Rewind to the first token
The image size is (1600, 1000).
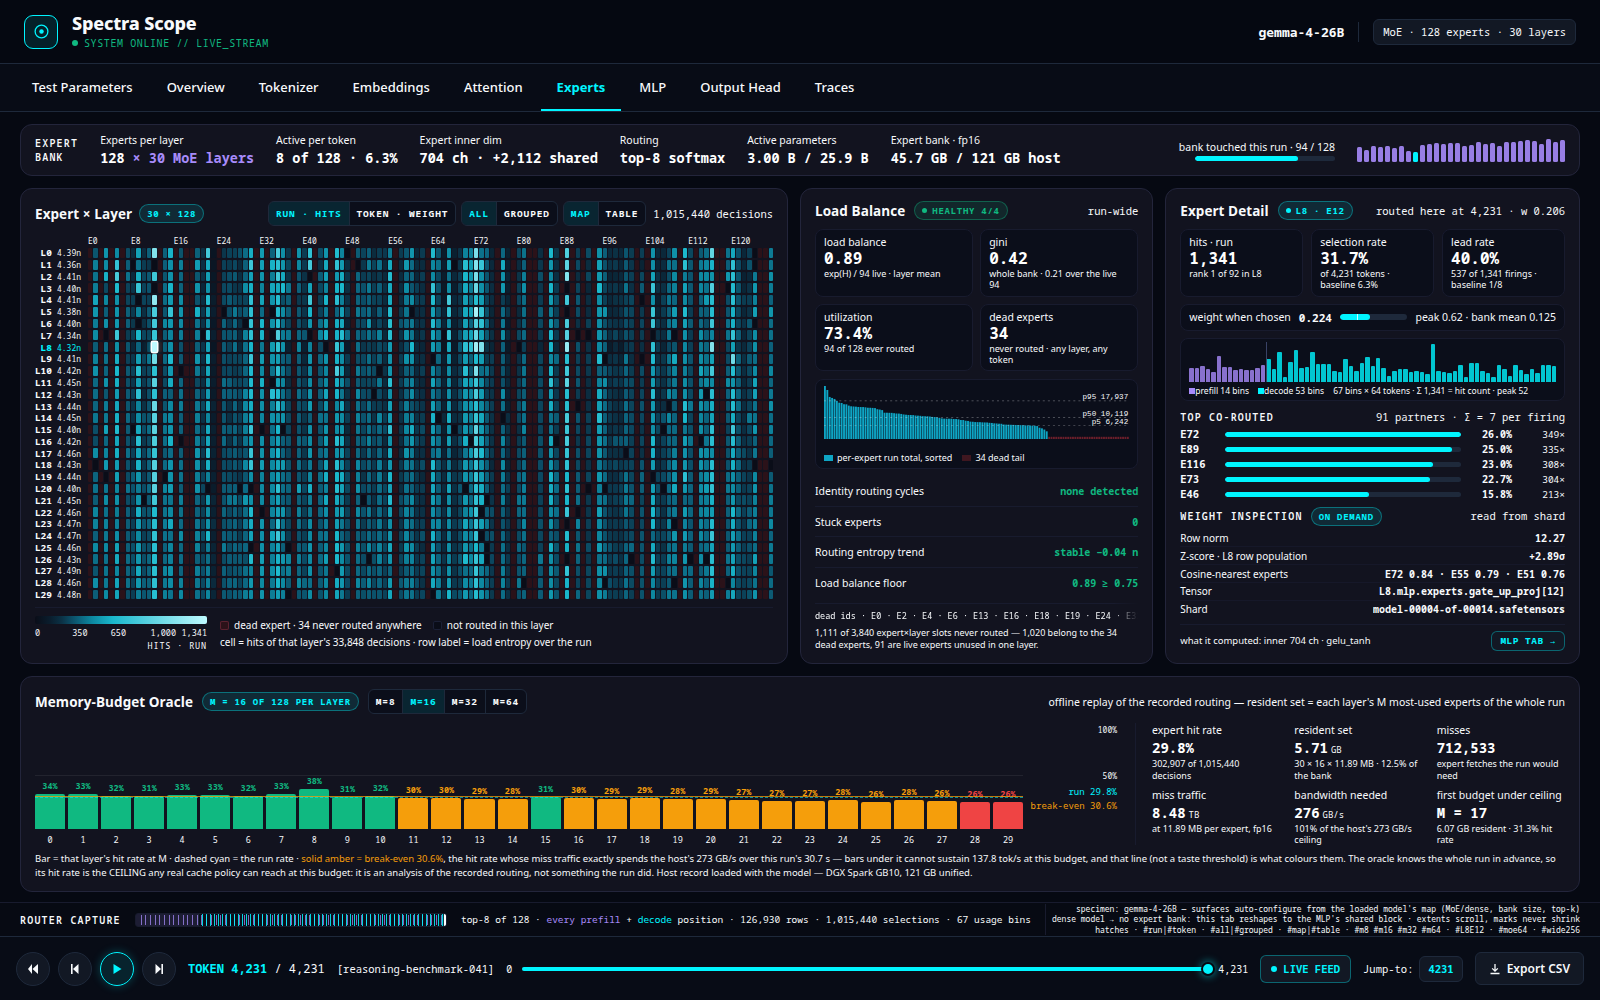tap(33, 969)
